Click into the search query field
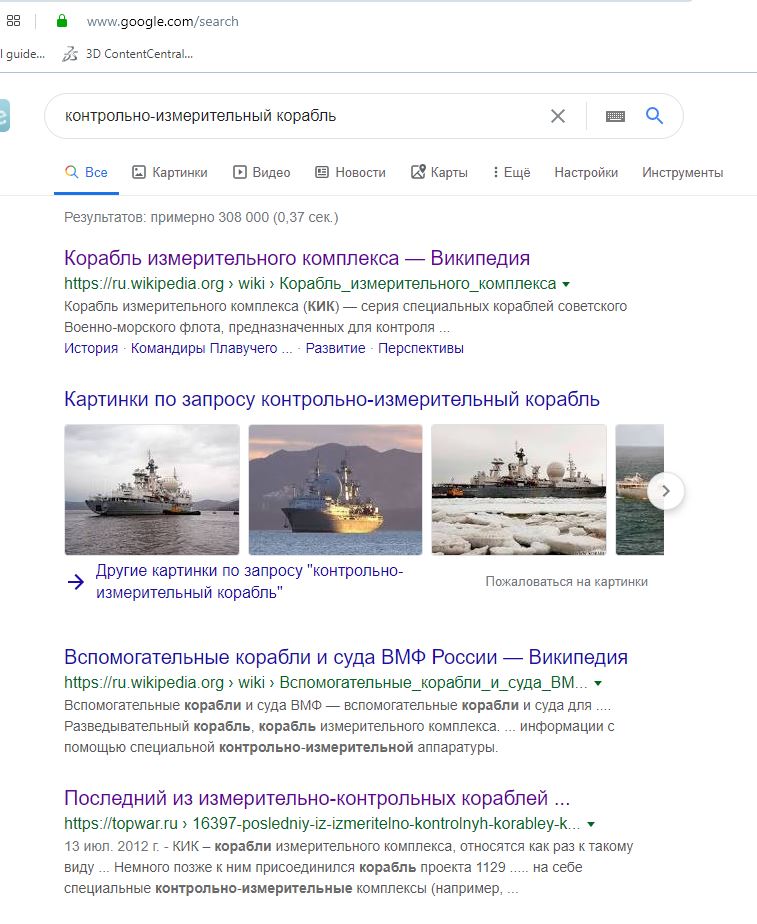 click(300, 116)
